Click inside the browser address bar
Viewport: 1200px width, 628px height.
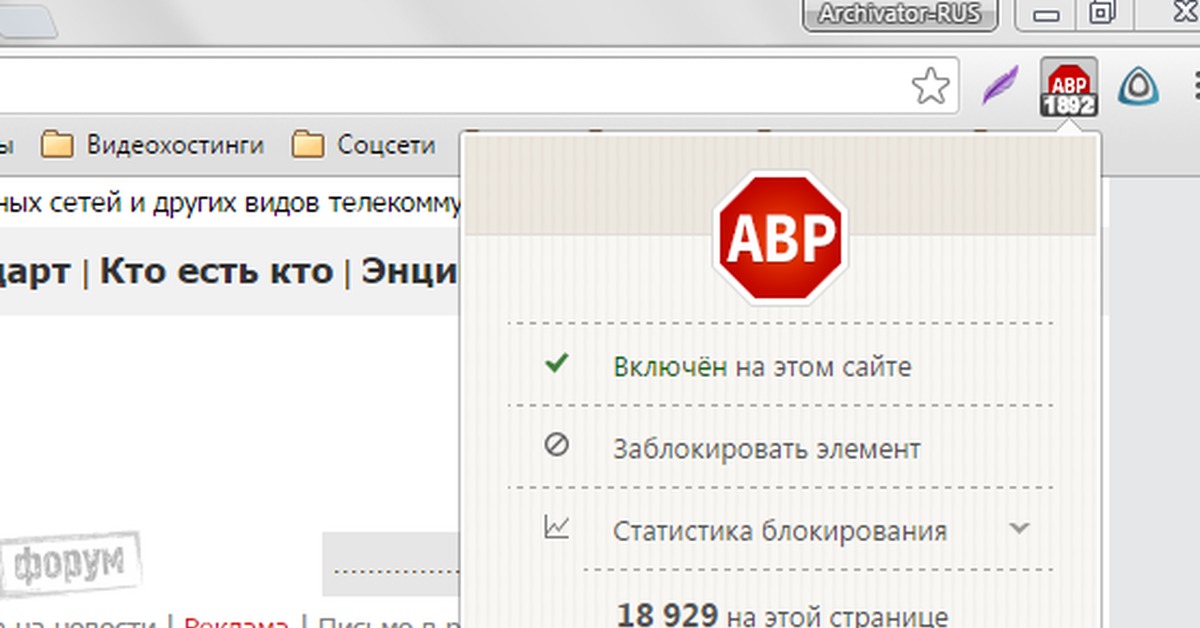[450, 87]
